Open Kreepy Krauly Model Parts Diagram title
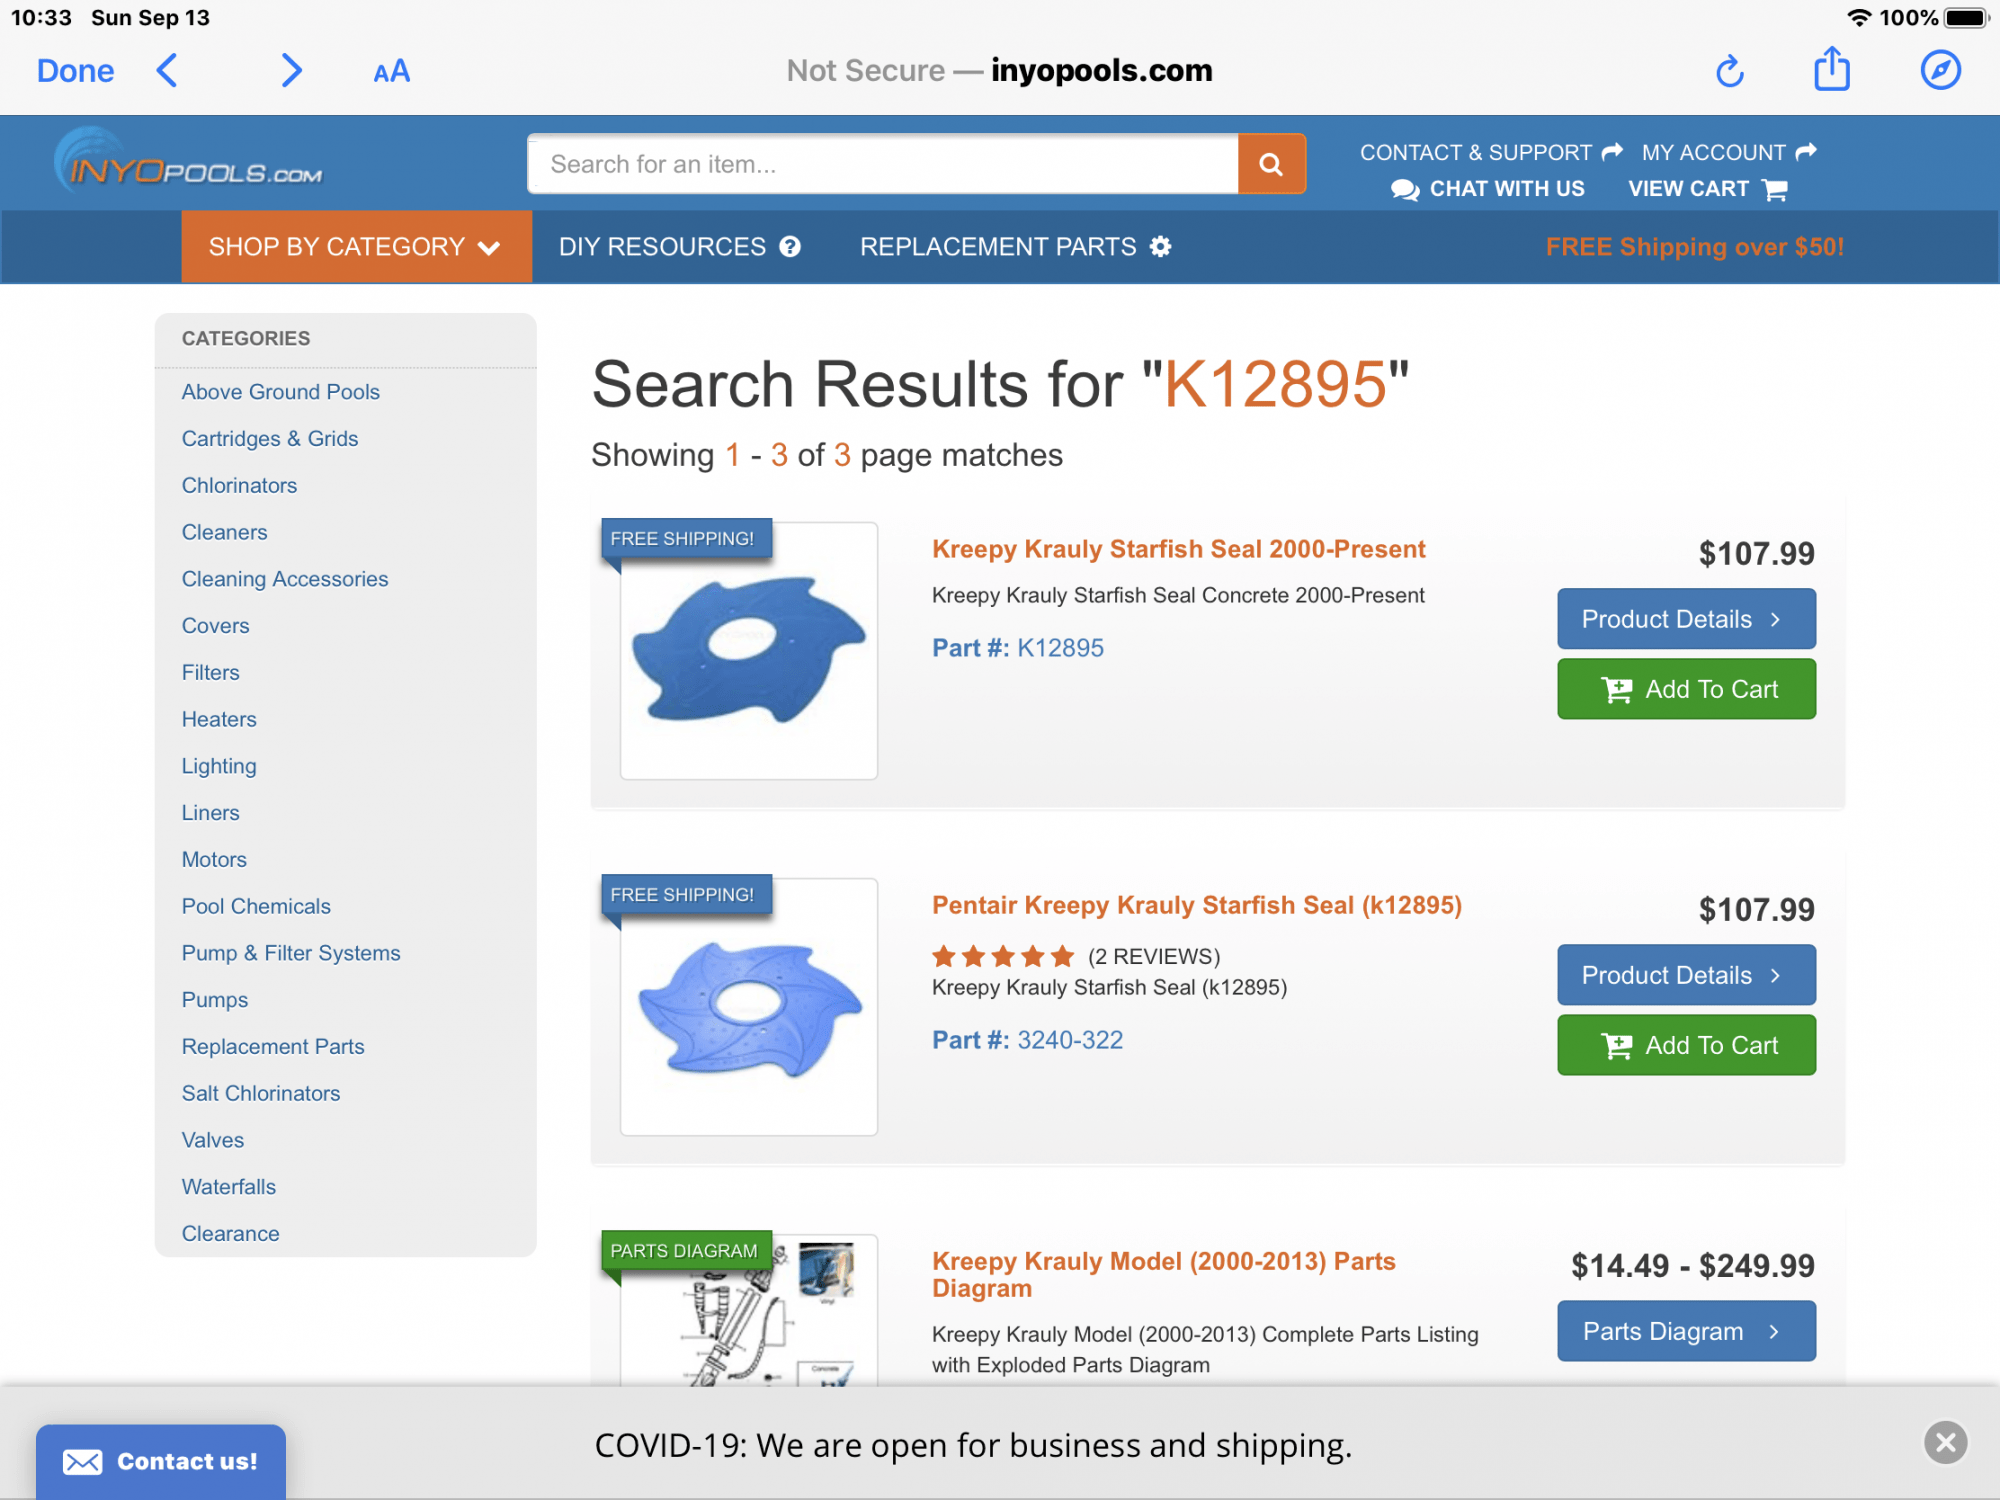This screenshot has height=1500, width=2000. [1163, 1275]
